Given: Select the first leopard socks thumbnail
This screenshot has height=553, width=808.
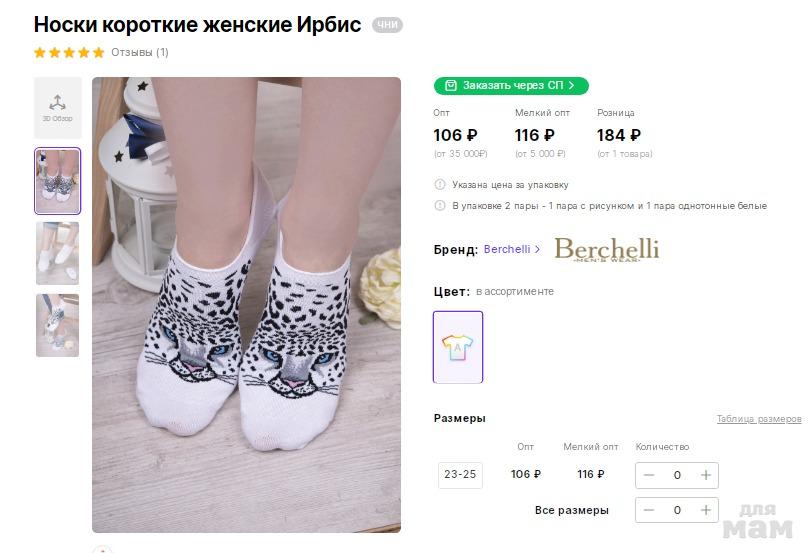Looking at the screenshot, I should [57, 181].
